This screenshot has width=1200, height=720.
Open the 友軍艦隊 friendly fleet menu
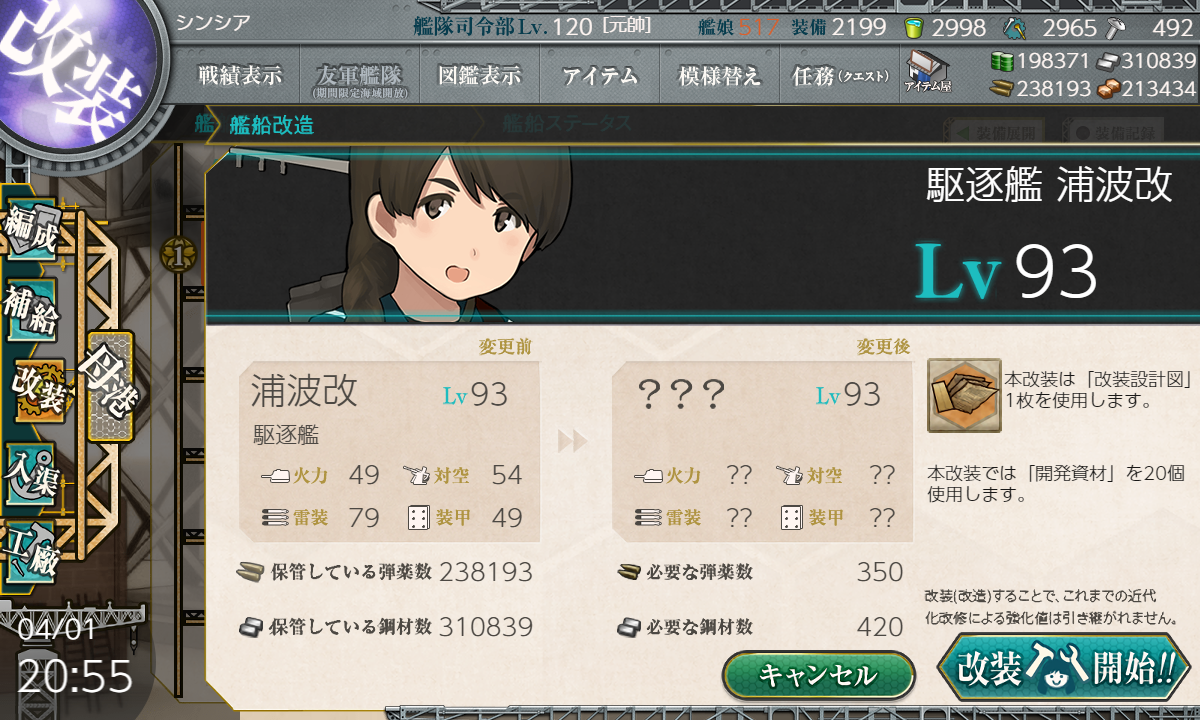pyautogui.click(x=359, y=75)
